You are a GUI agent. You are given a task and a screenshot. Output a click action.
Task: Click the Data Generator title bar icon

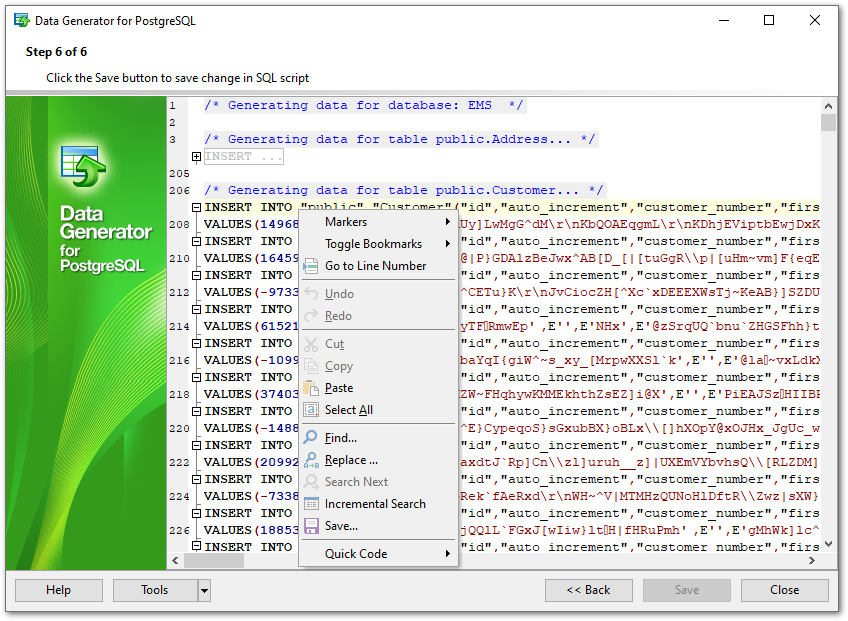(22, 21)
